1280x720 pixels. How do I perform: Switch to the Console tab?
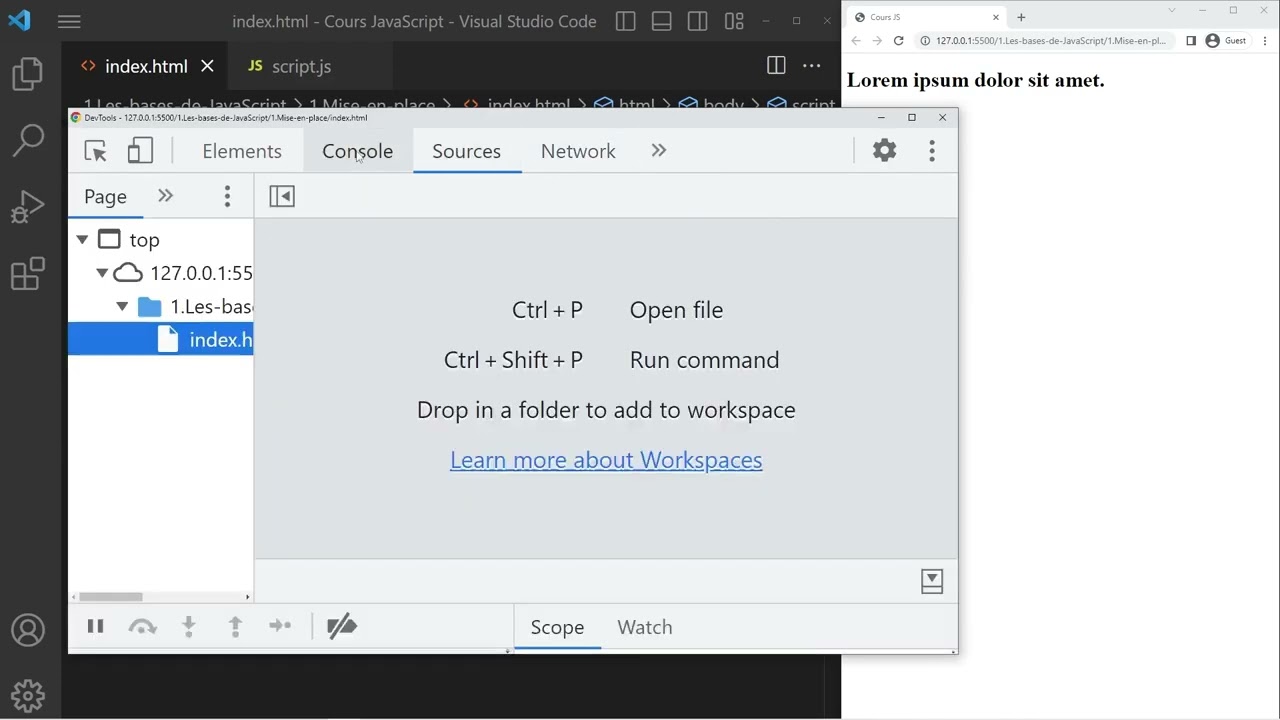[358, 151]
